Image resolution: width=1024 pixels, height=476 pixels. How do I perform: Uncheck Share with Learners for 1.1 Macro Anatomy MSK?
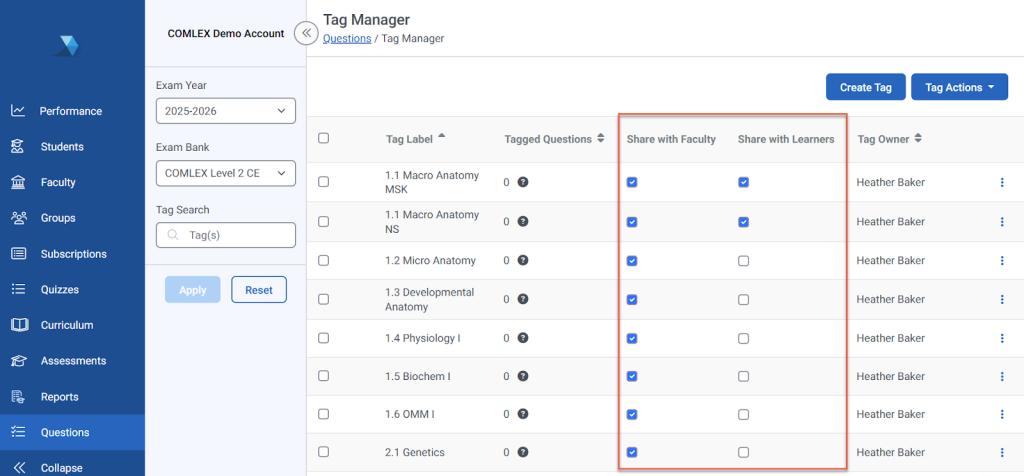(743, 182)
